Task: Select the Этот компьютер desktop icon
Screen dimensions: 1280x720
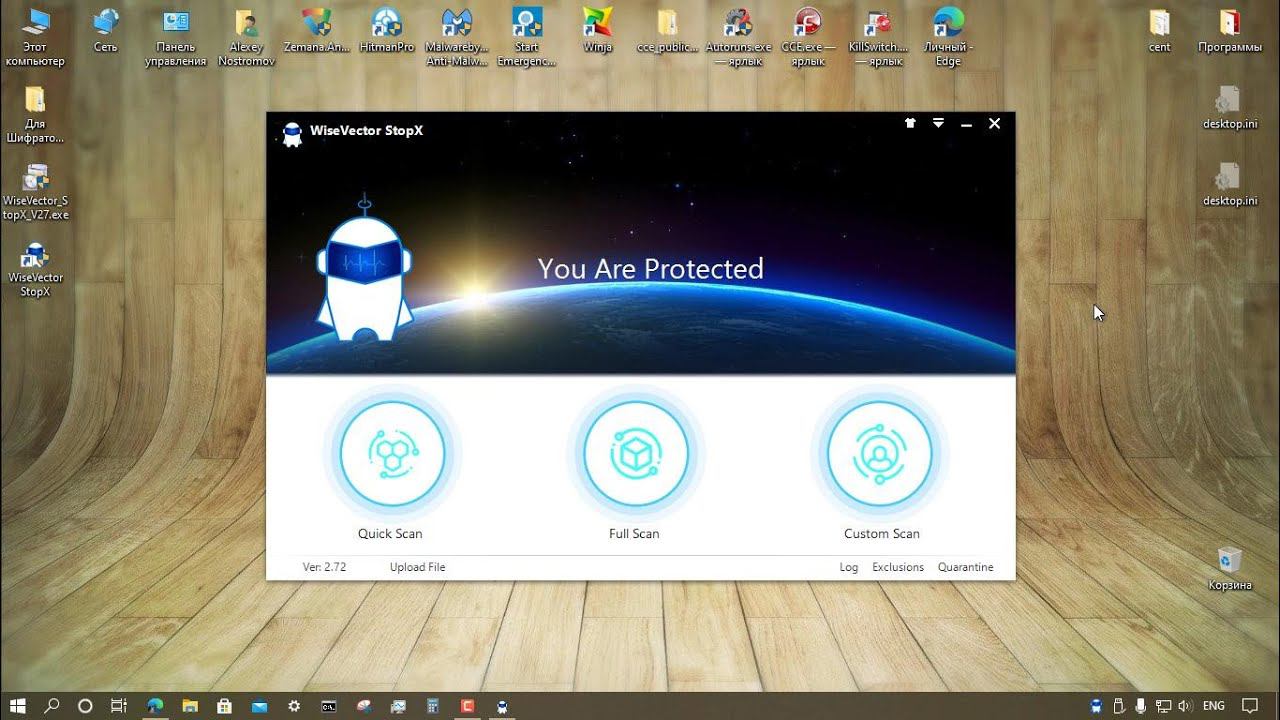Action: click(x=35, y=38)
